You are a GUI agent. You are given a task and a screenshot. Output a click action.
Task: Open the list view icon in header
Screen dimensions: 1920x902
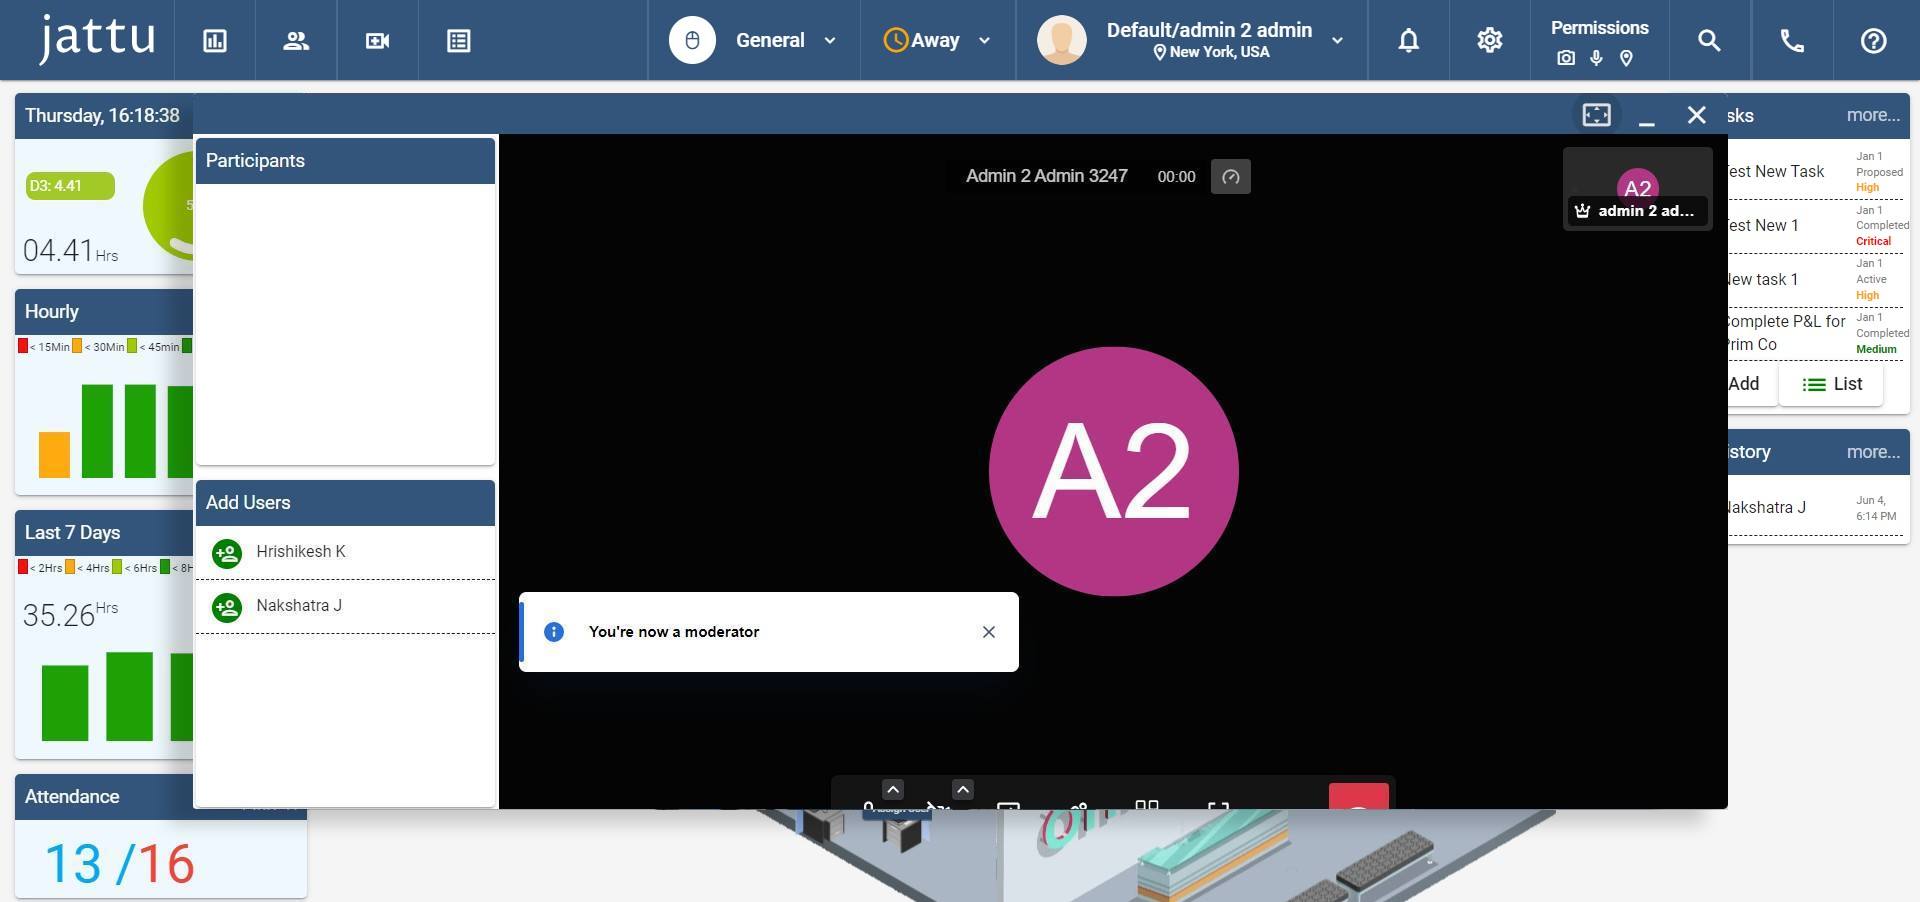pyautogui.click(x=459, y=41)
